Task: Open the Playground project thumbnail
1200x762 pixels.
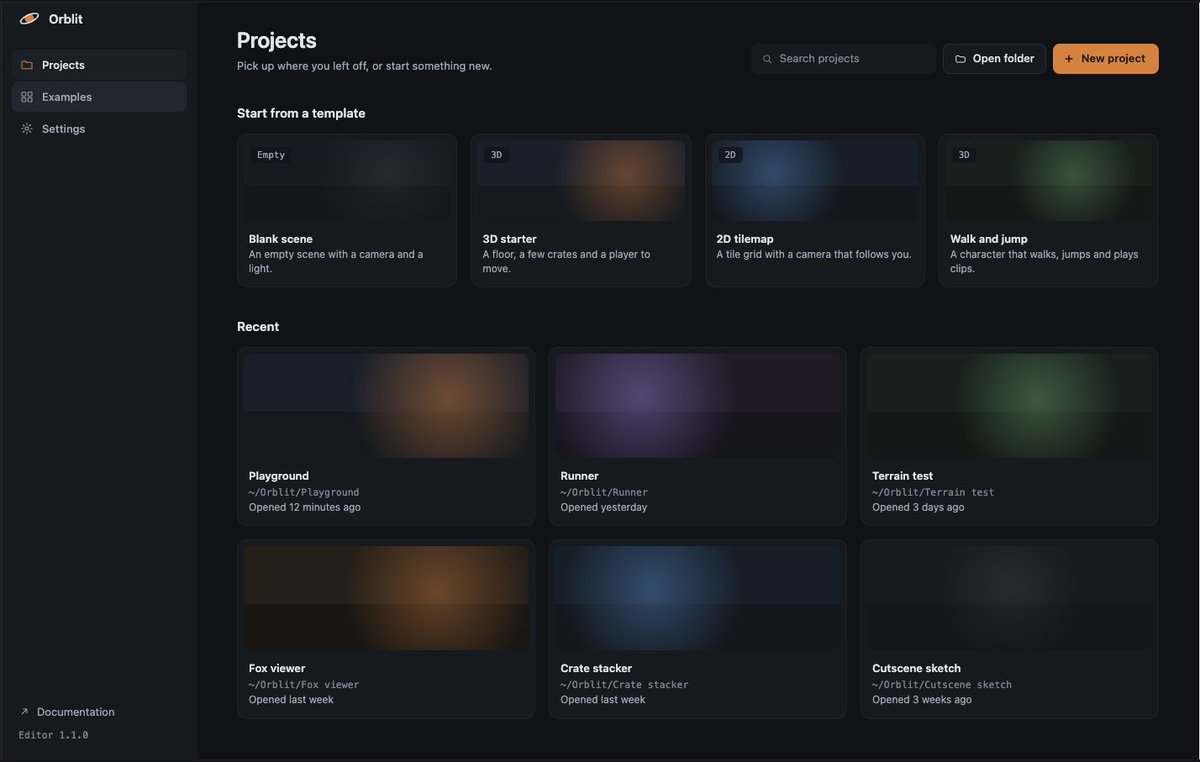Action: pos(386,406)
